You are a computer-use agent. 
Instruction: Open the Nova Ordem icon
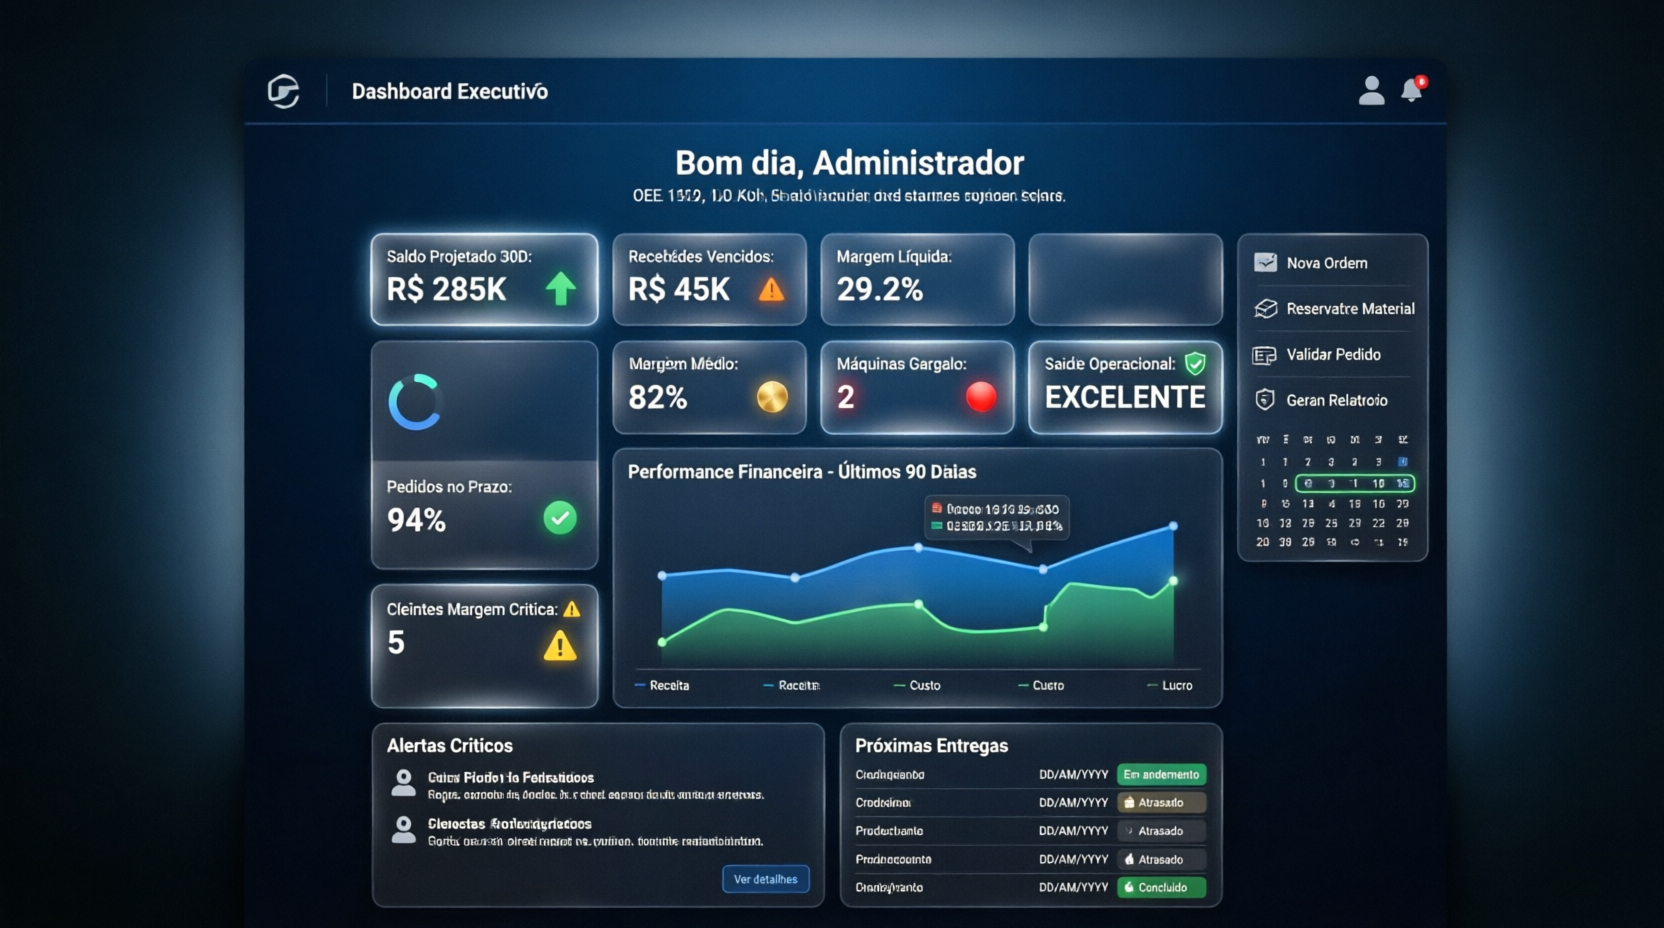point(1264,262)
